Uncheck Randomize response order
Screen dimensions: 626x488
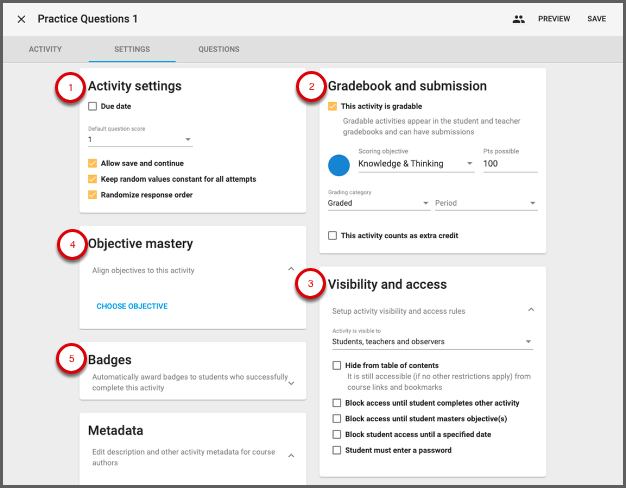coord(93,195)
